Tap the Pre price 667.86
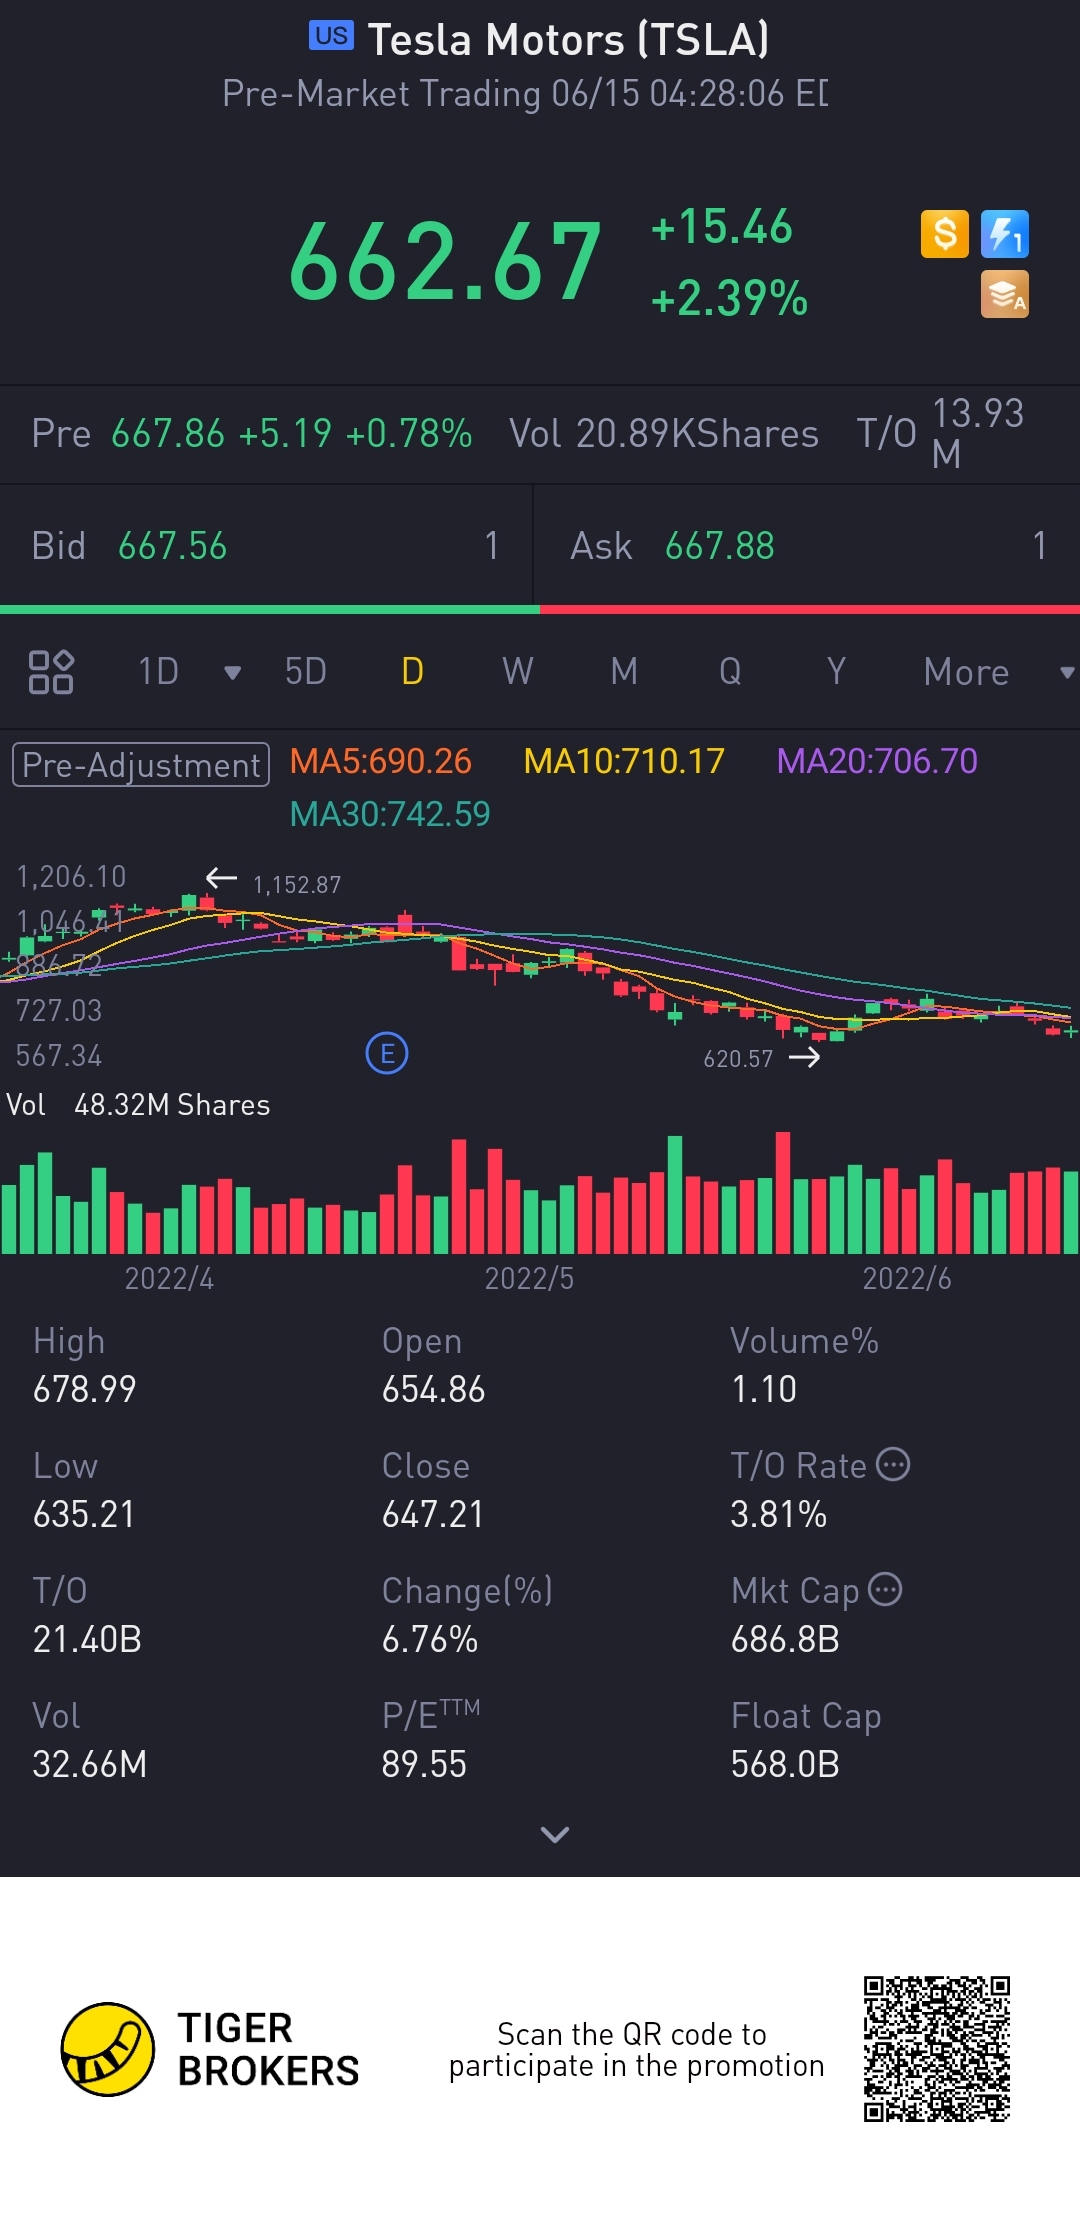Viewport: 1080px width, 2222px height. (168, 434)
